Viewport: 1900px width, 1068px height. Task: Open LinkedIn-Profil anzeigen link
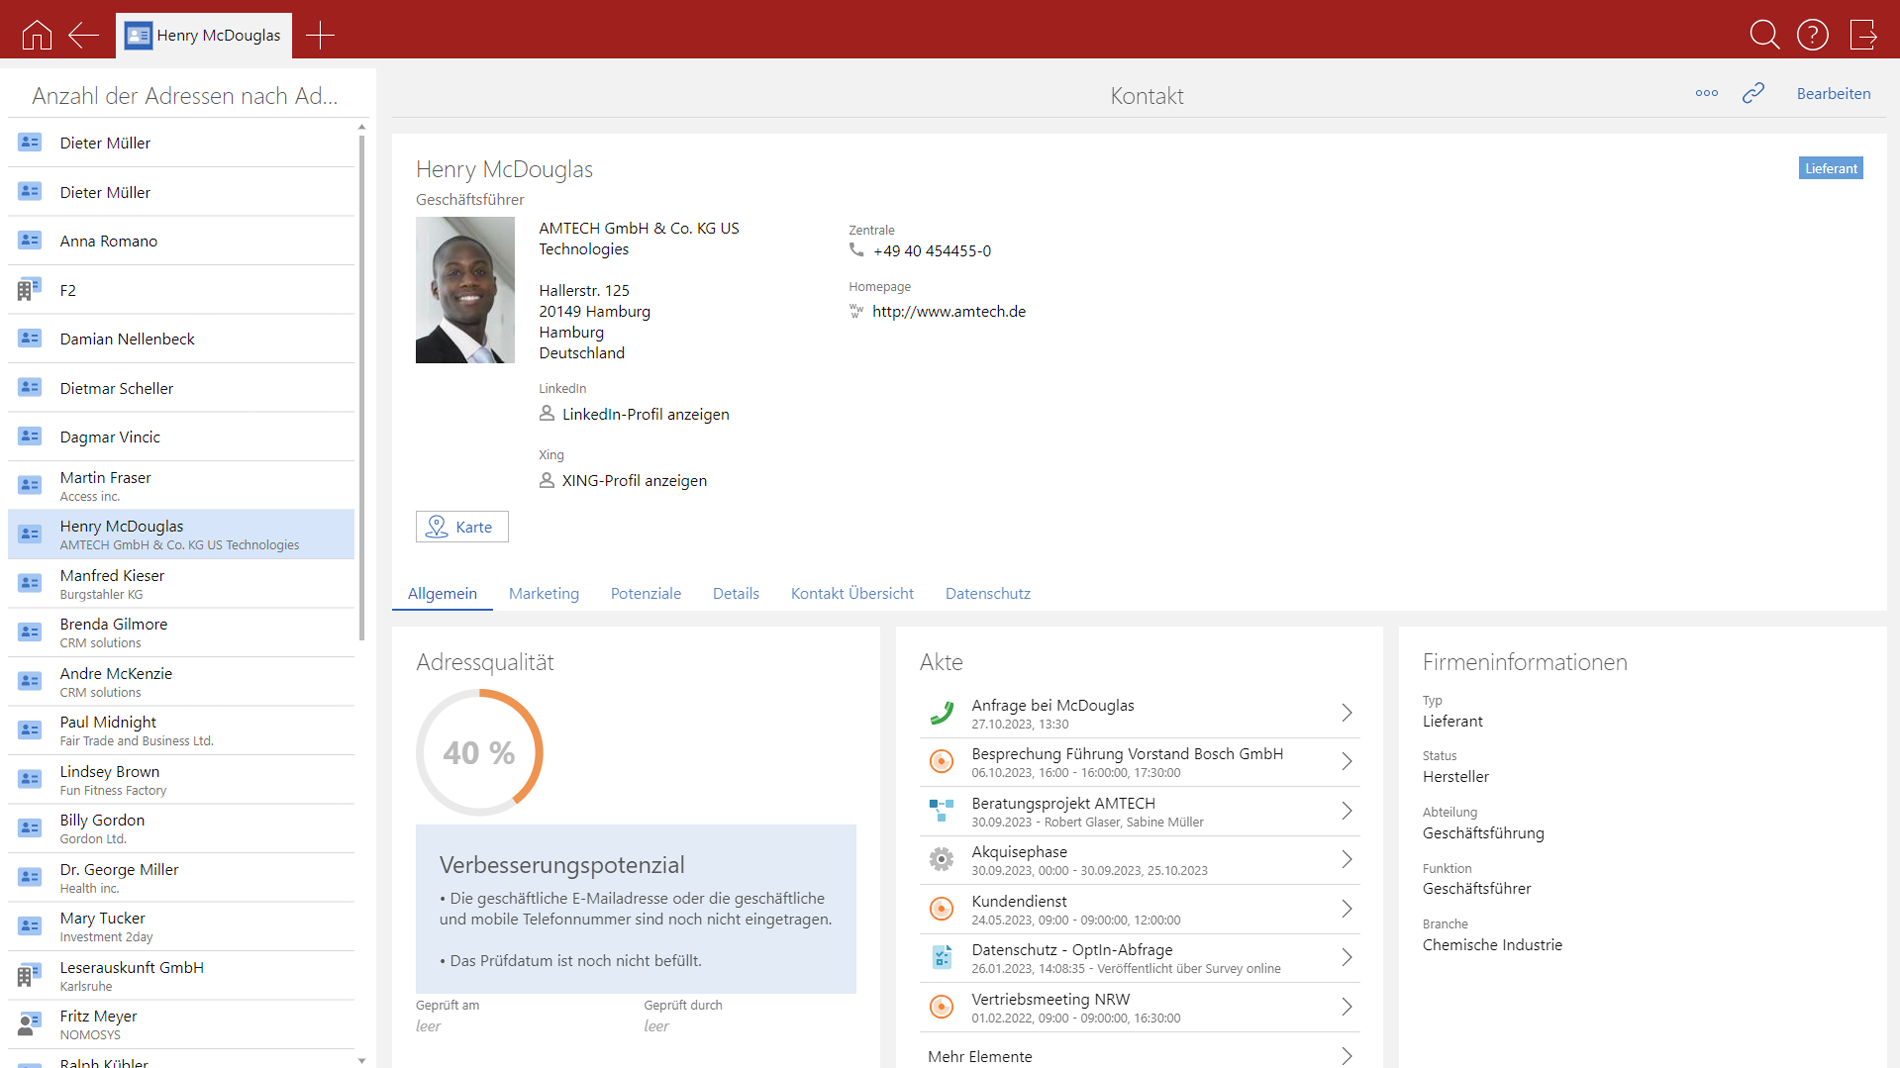[x=646, y=414]
